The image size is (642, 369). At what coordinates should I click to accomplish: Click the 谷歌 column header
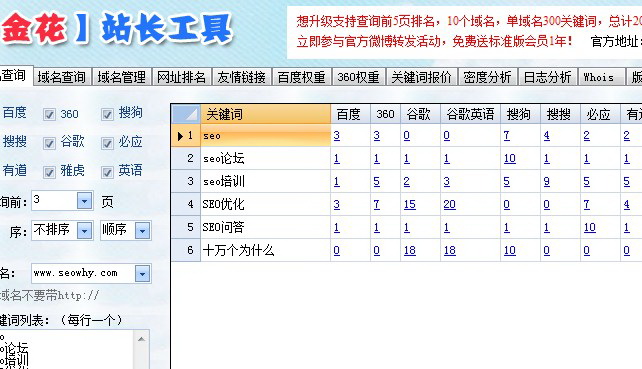click(420, 114)
